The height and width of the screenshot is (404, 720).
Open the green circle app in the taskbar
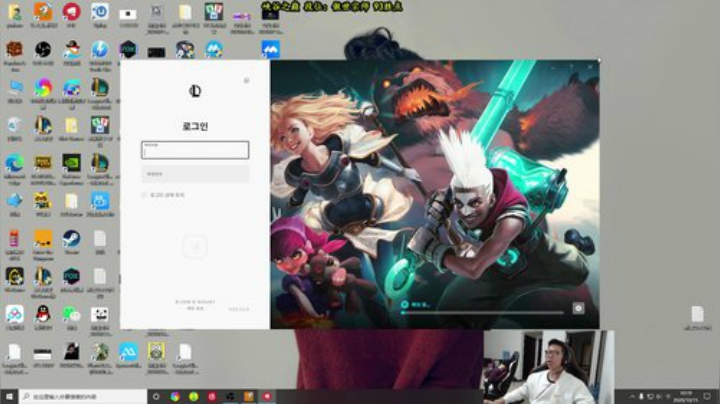click(193, 396)
